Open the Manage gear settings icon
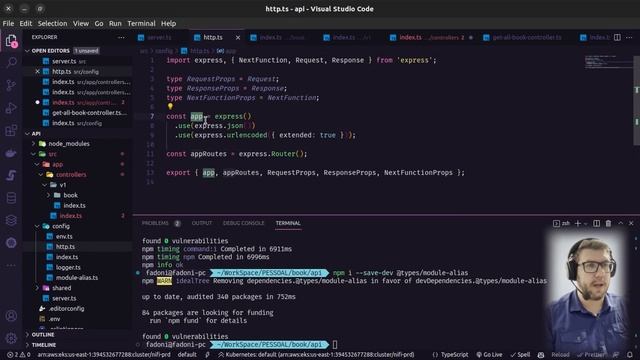The image size is (640, 360). coord(11,338)
